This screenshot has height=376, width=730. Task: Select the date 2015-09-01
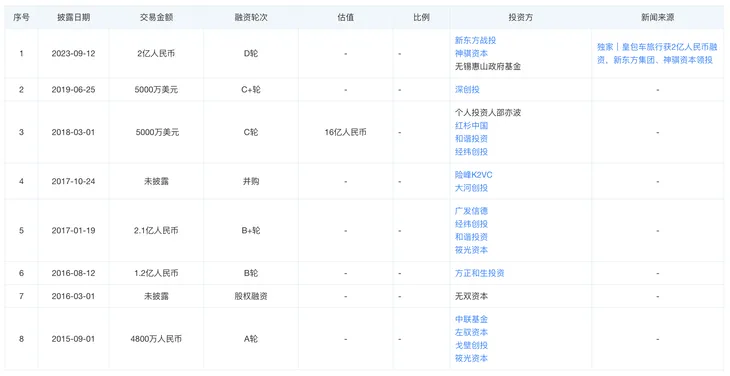[73, 339]
